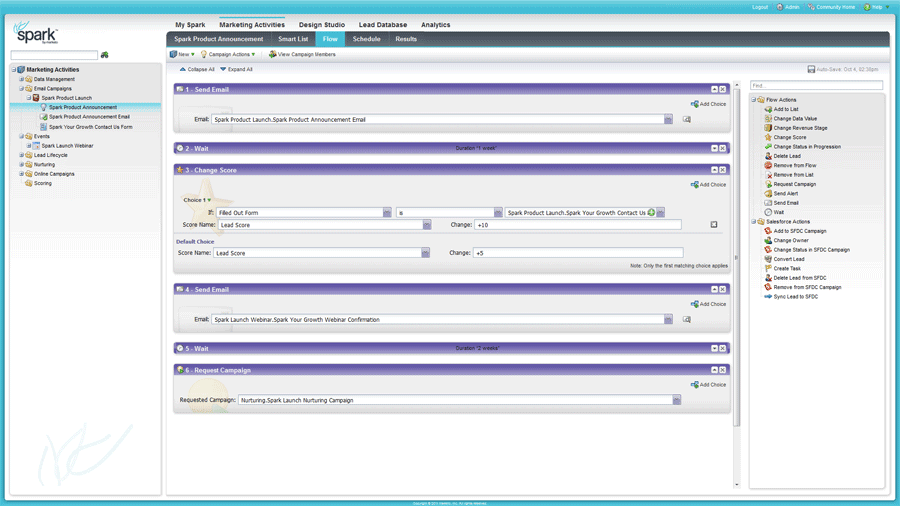The image size is (900, 506).
Task: Open the New dropdown menu
Action: [182, 55]
